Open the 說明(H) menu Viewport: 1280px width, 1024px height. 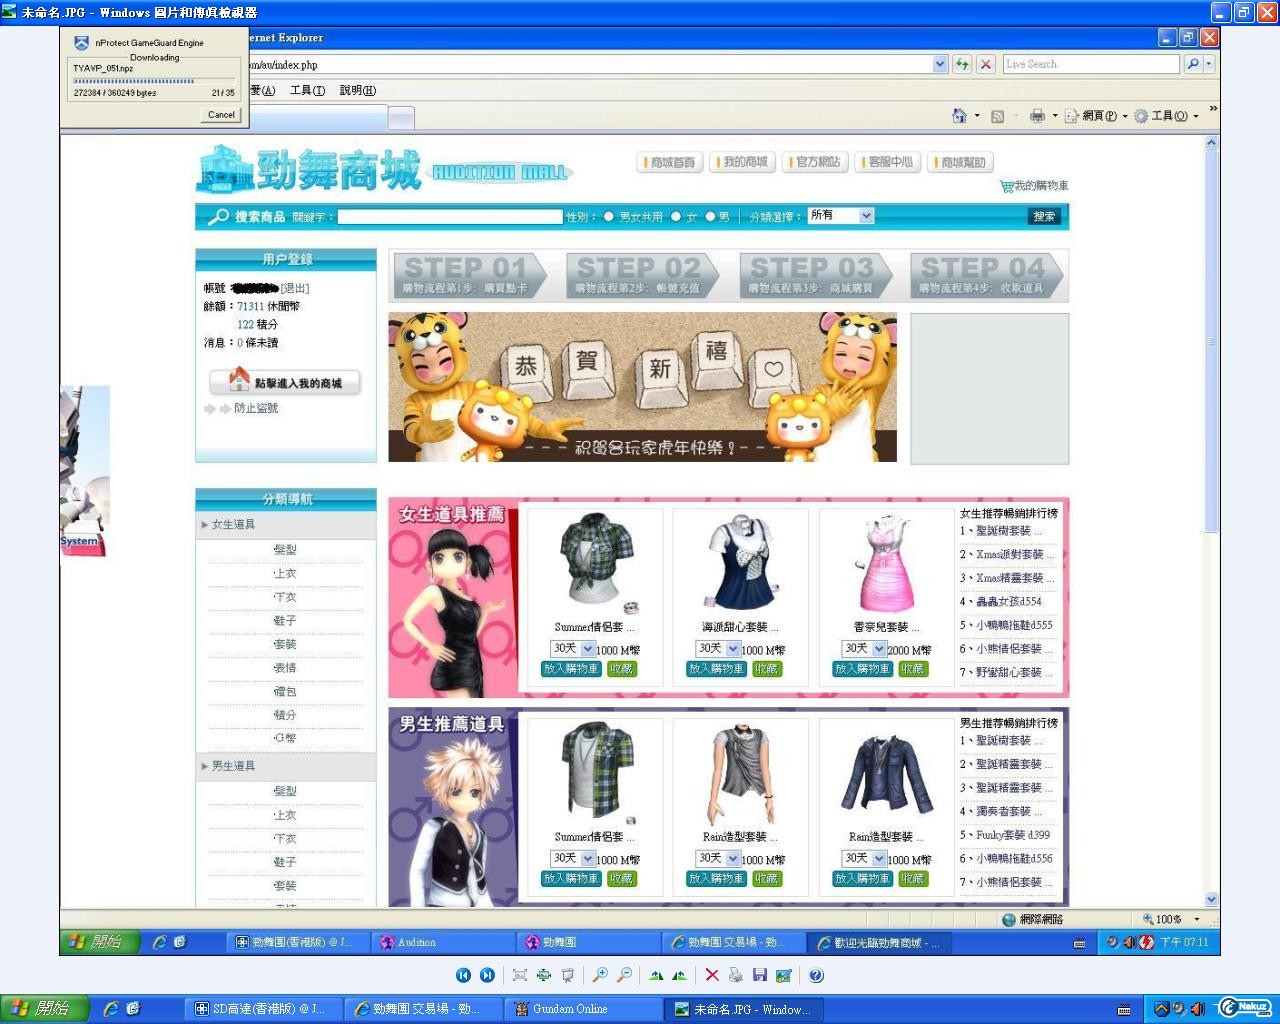point(357,90)
